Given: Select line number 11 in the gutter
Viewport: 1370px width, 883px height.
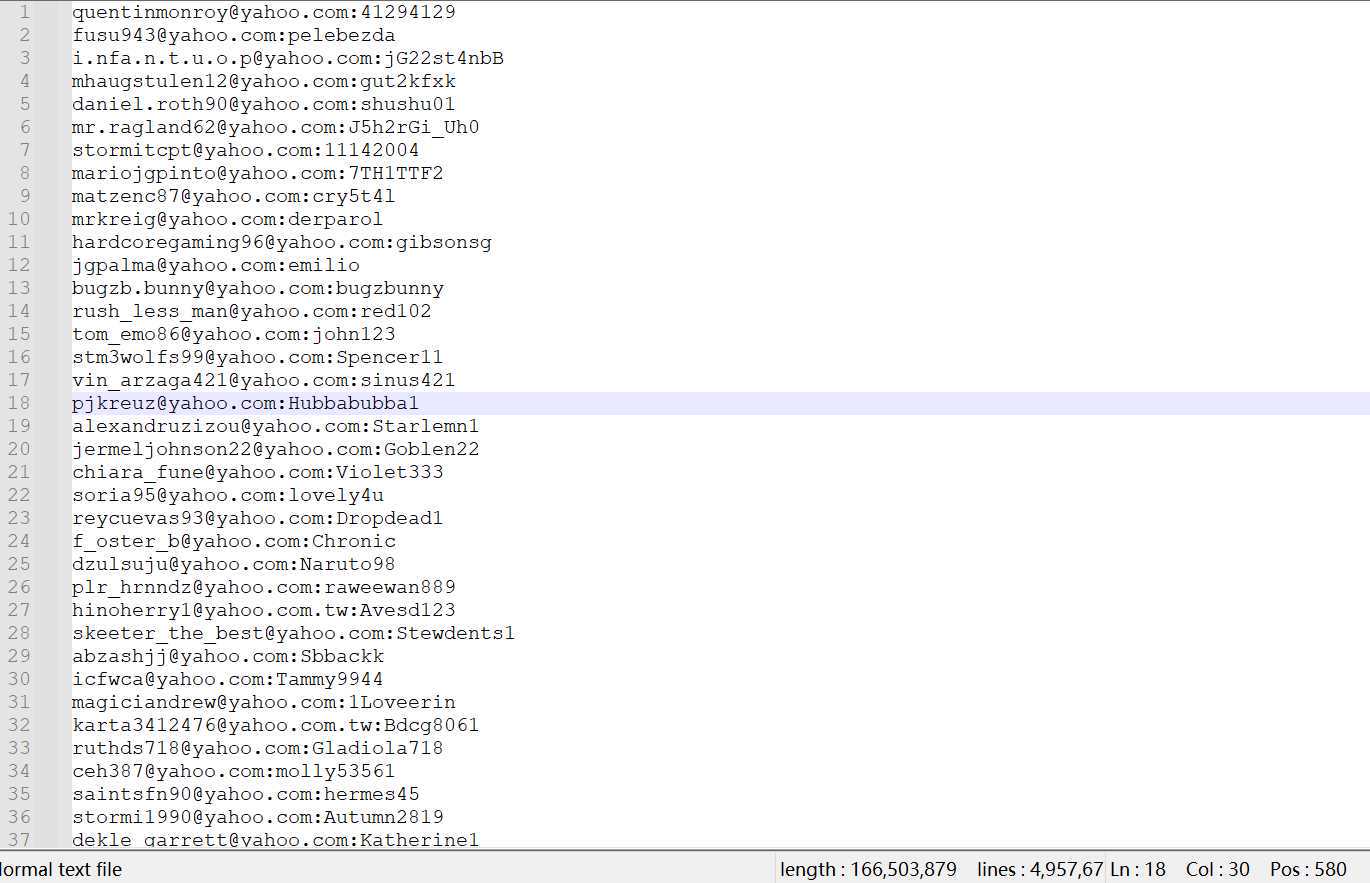Looking at the screenshot, I should click(19, 242).
